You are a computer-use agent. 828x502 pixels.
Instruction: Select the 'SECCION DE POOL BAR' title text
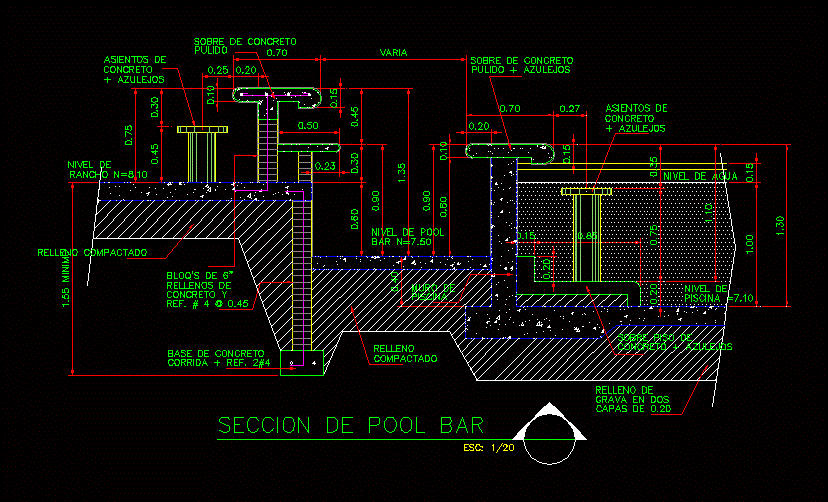(x=351, y=425)
